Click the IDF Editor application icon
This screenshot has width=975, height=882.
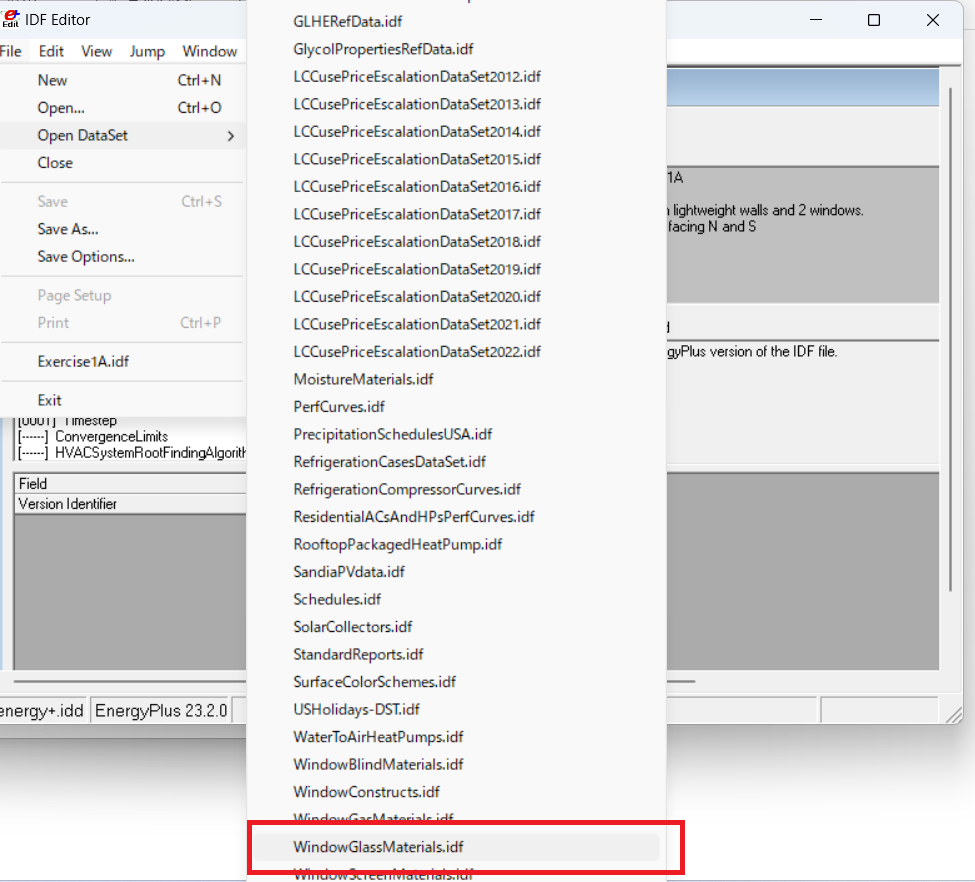(x=12, y=18)
